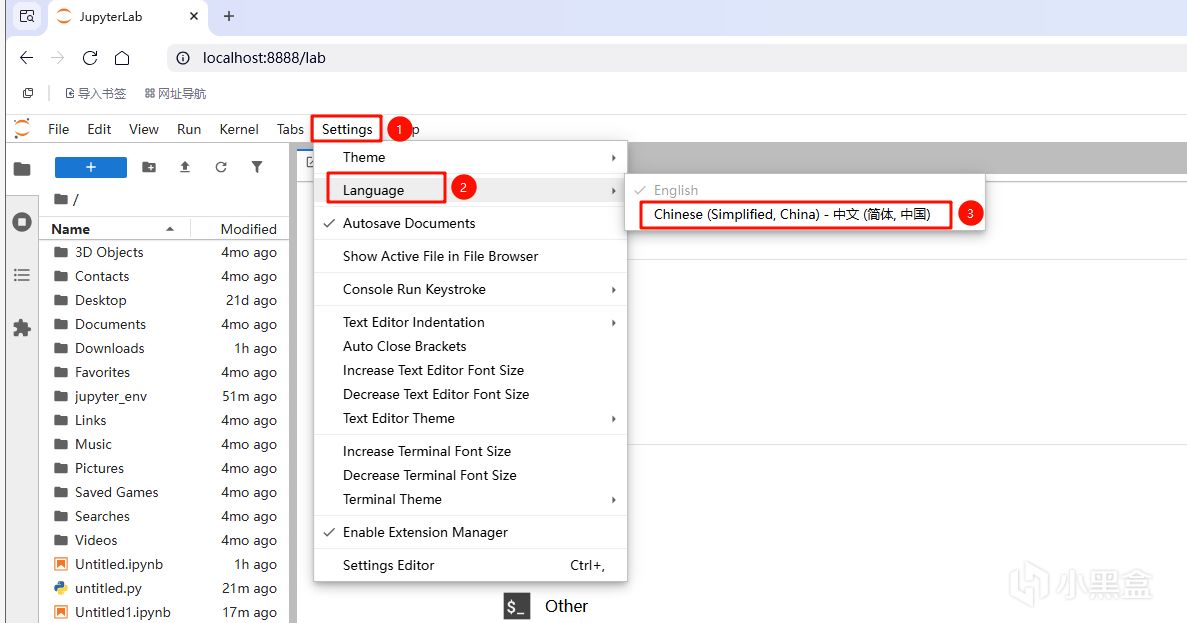Select Chinese (Simplified, China) language

coord(805,214)
